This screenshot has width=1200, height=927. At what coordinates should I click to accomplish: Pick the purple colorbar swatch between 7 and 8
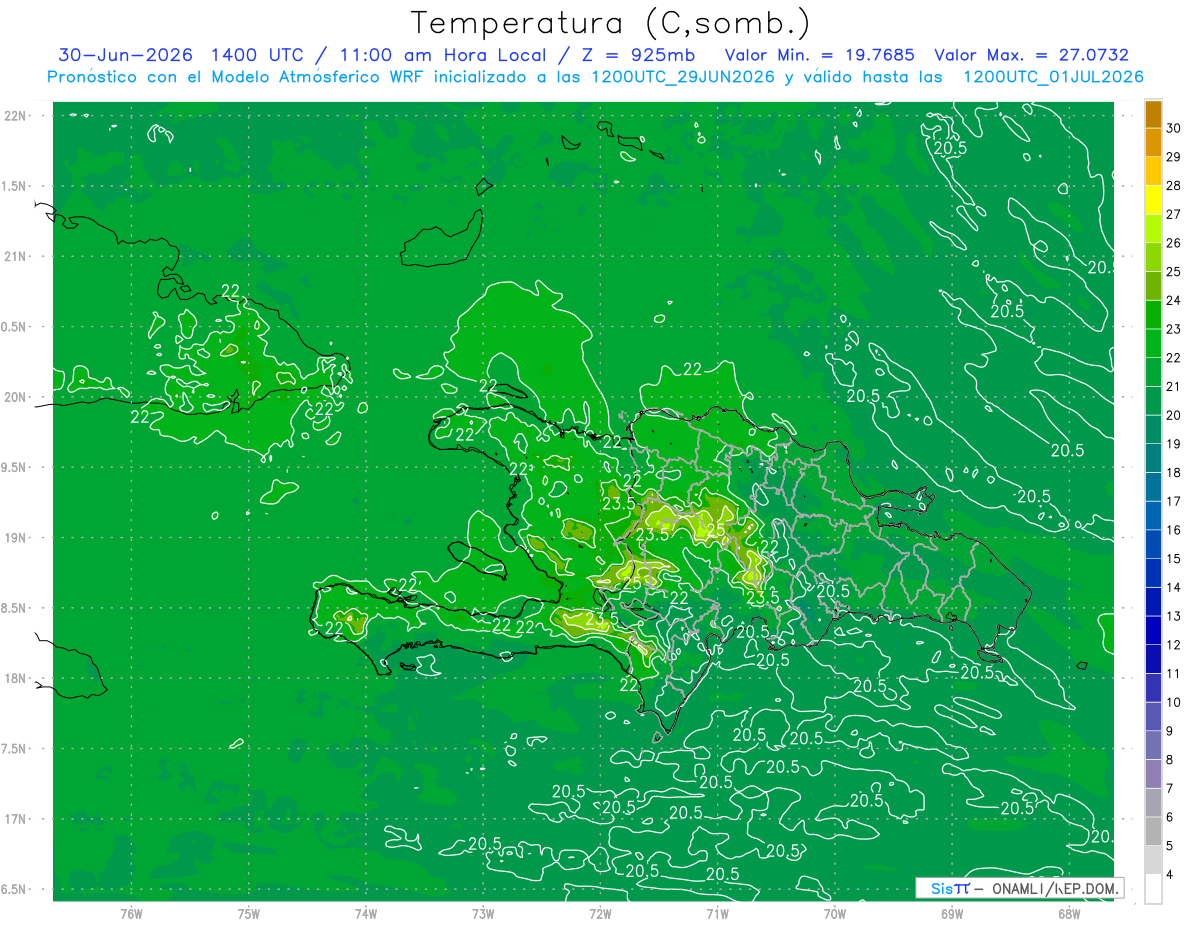[x=1153, y=774]
